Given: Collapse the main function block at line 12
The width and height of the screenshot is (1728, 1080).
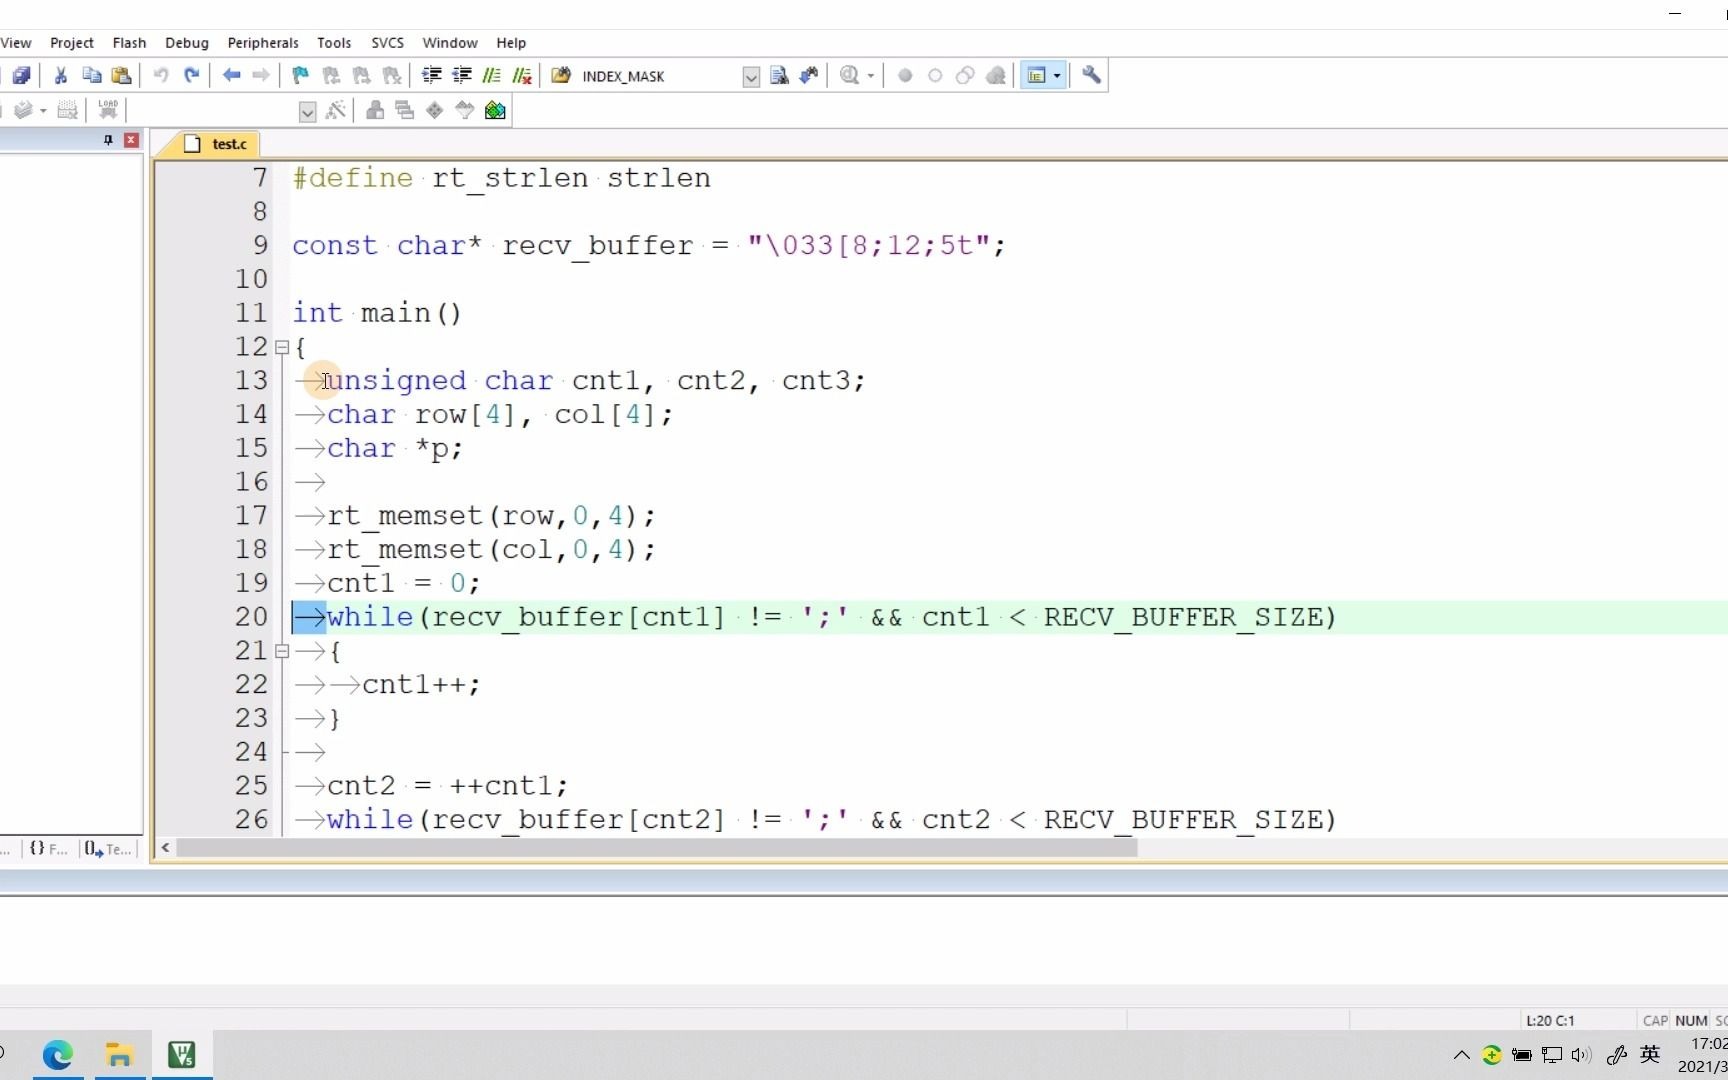Looking at the screenshot, I should click(x=282, y=347).
